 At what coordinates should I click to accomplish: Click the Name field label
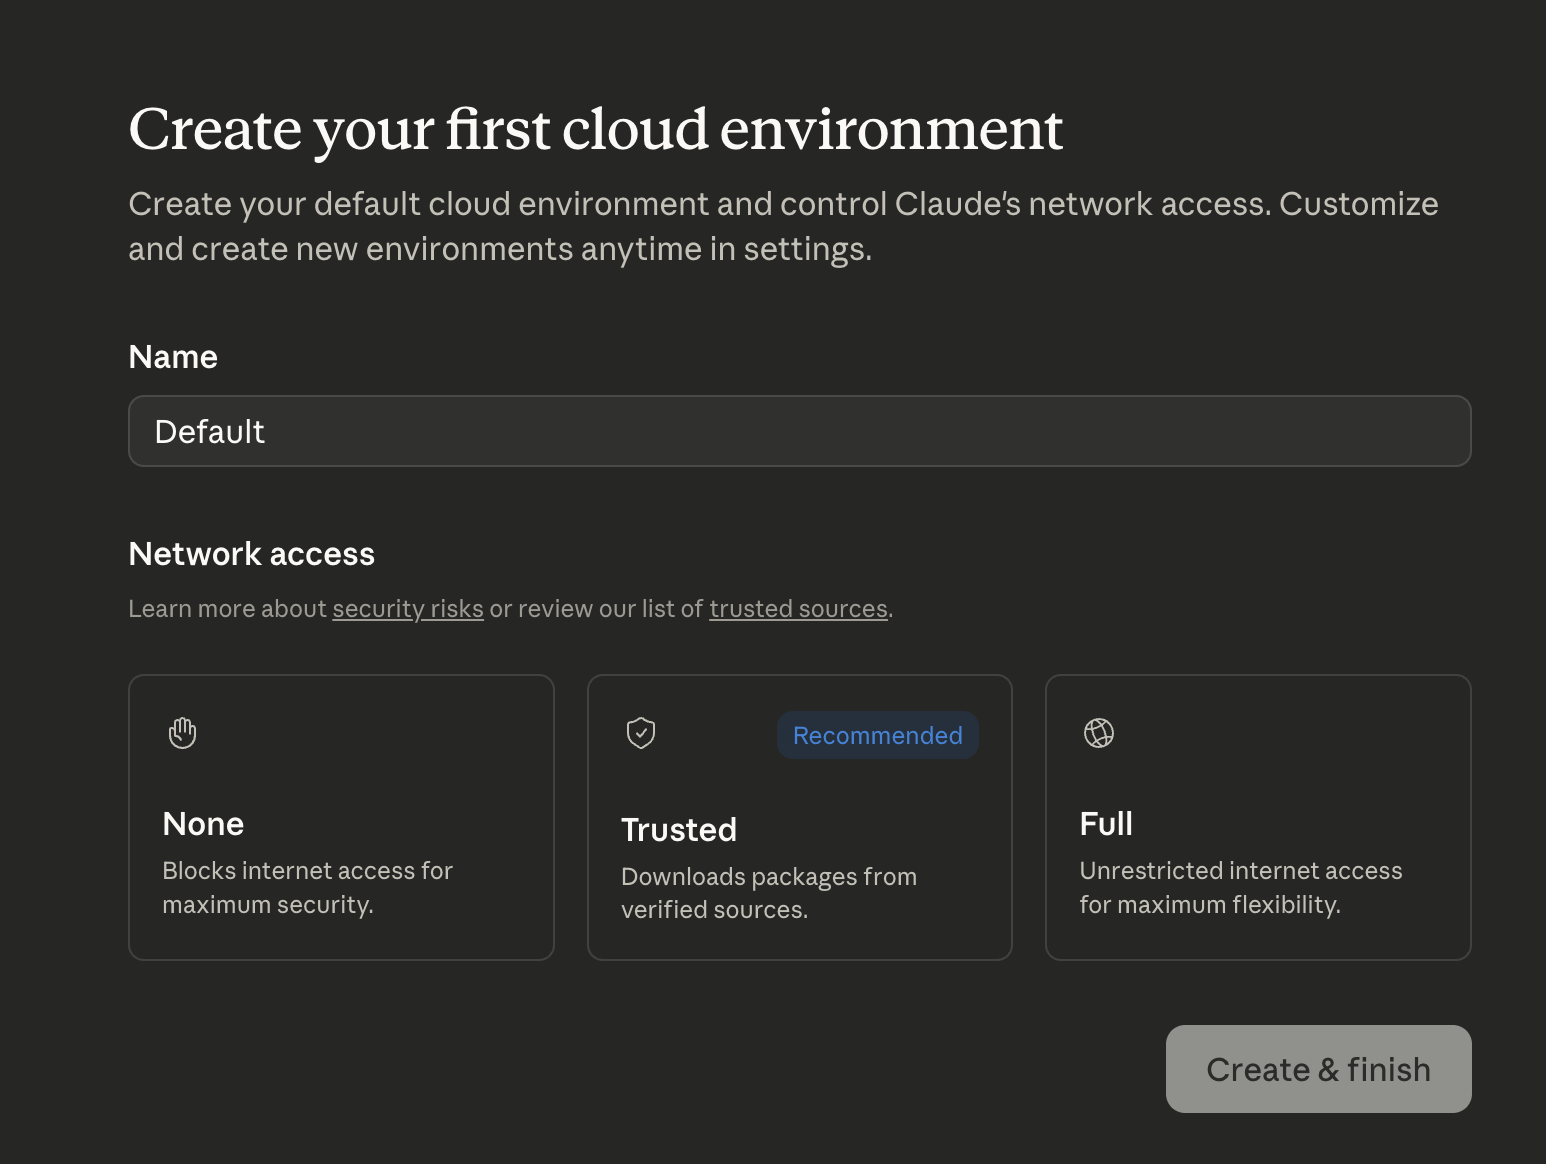pyautogui.click(x=172, y=356)
